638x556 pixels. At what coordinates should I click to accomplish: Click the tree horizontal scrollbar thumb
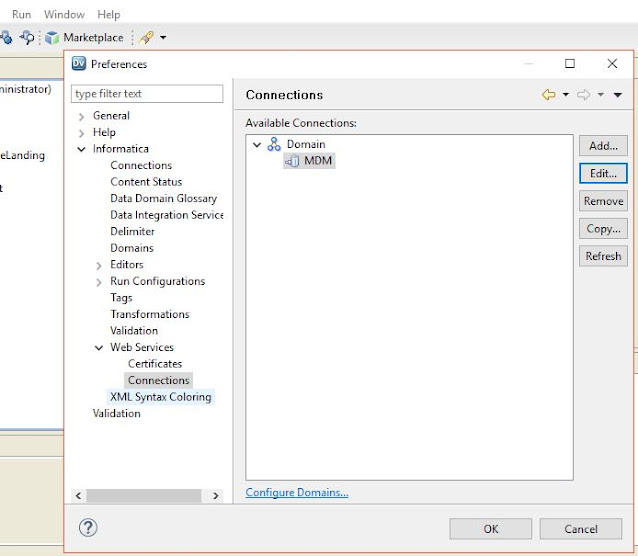[x=144, y=496]
